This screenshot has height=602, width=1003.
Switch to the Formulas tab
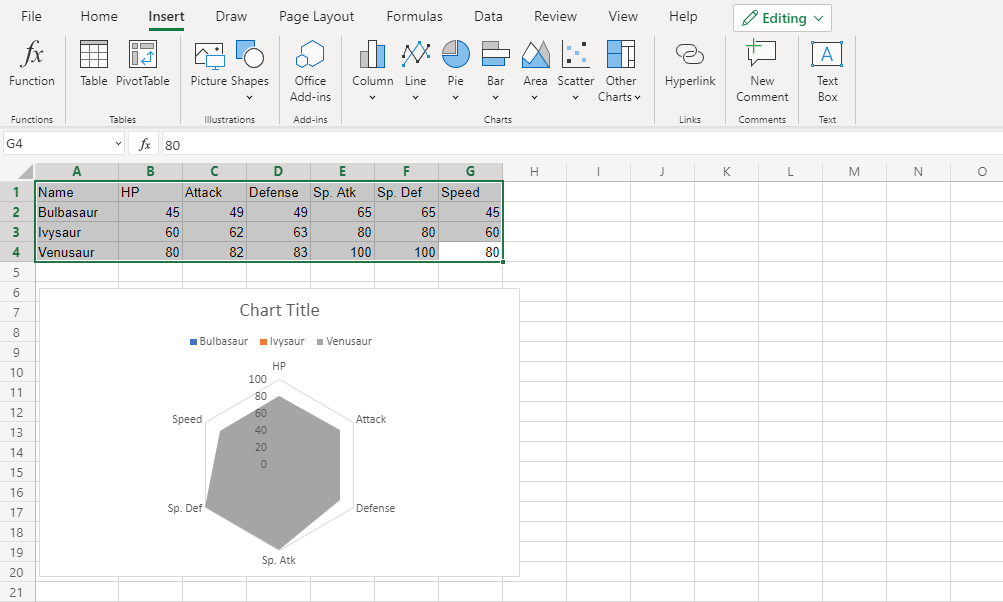click(414, 17)
